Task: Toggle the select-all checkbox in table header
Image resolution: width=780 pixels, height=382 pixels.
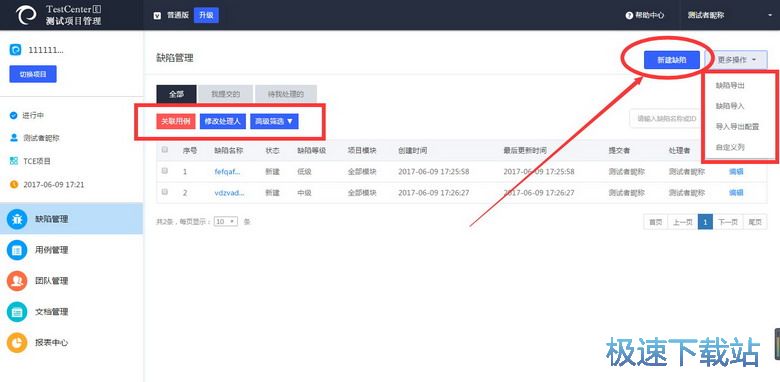Action: [x=165, y=150]
